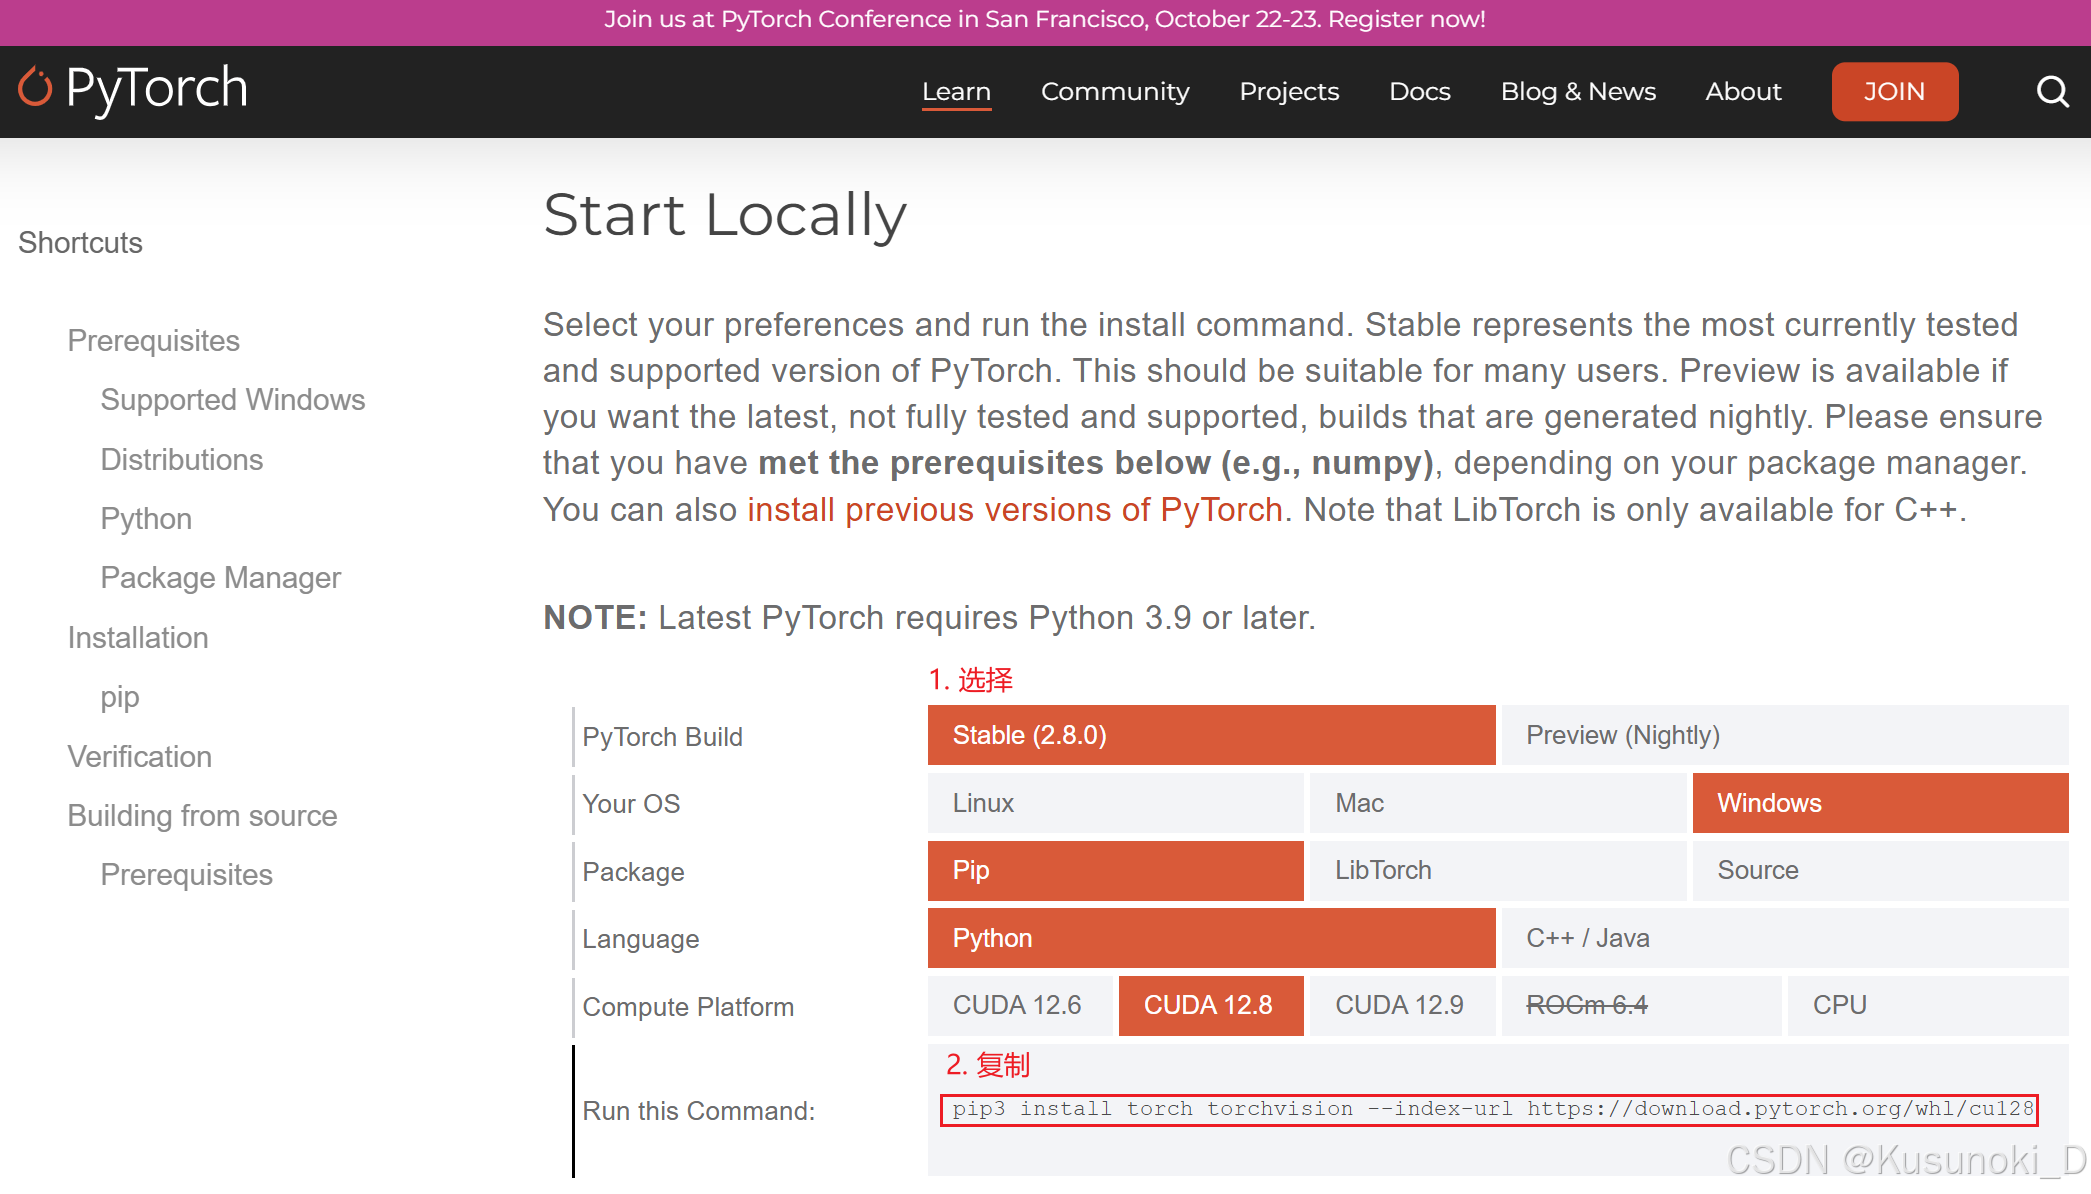This screenshot has width=2091, height=1194.
Task: Select Stable (2.8.0) build option
Action: click(1211, 735)
